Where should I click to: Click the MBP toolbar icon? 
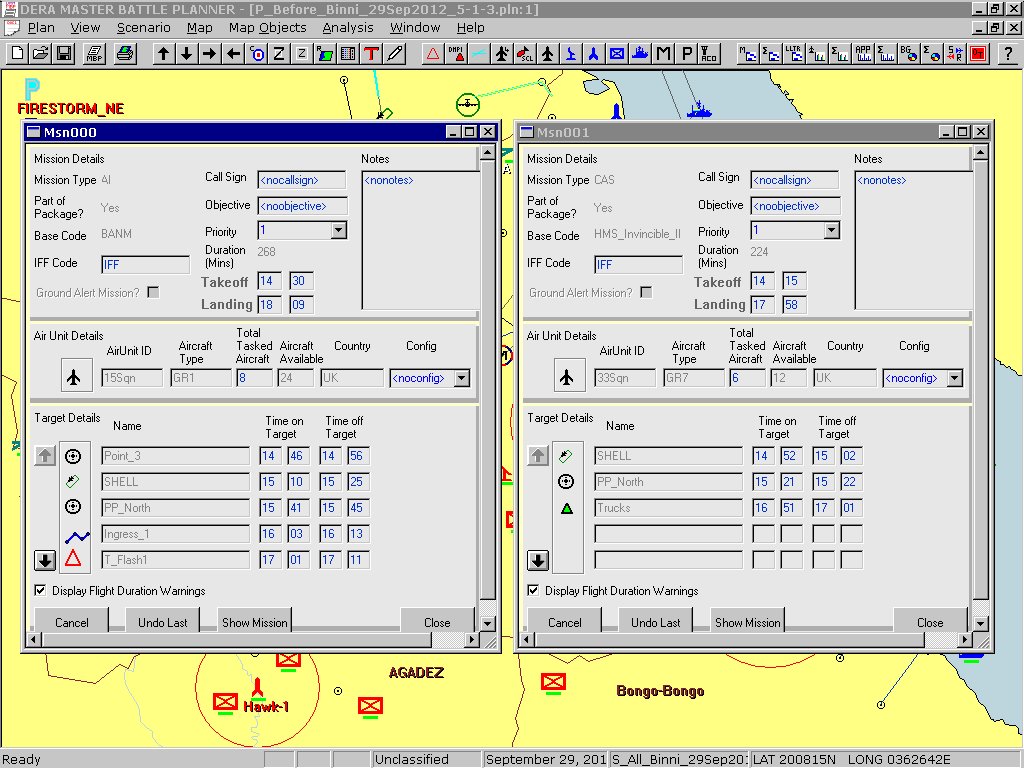tap(95, 54)
